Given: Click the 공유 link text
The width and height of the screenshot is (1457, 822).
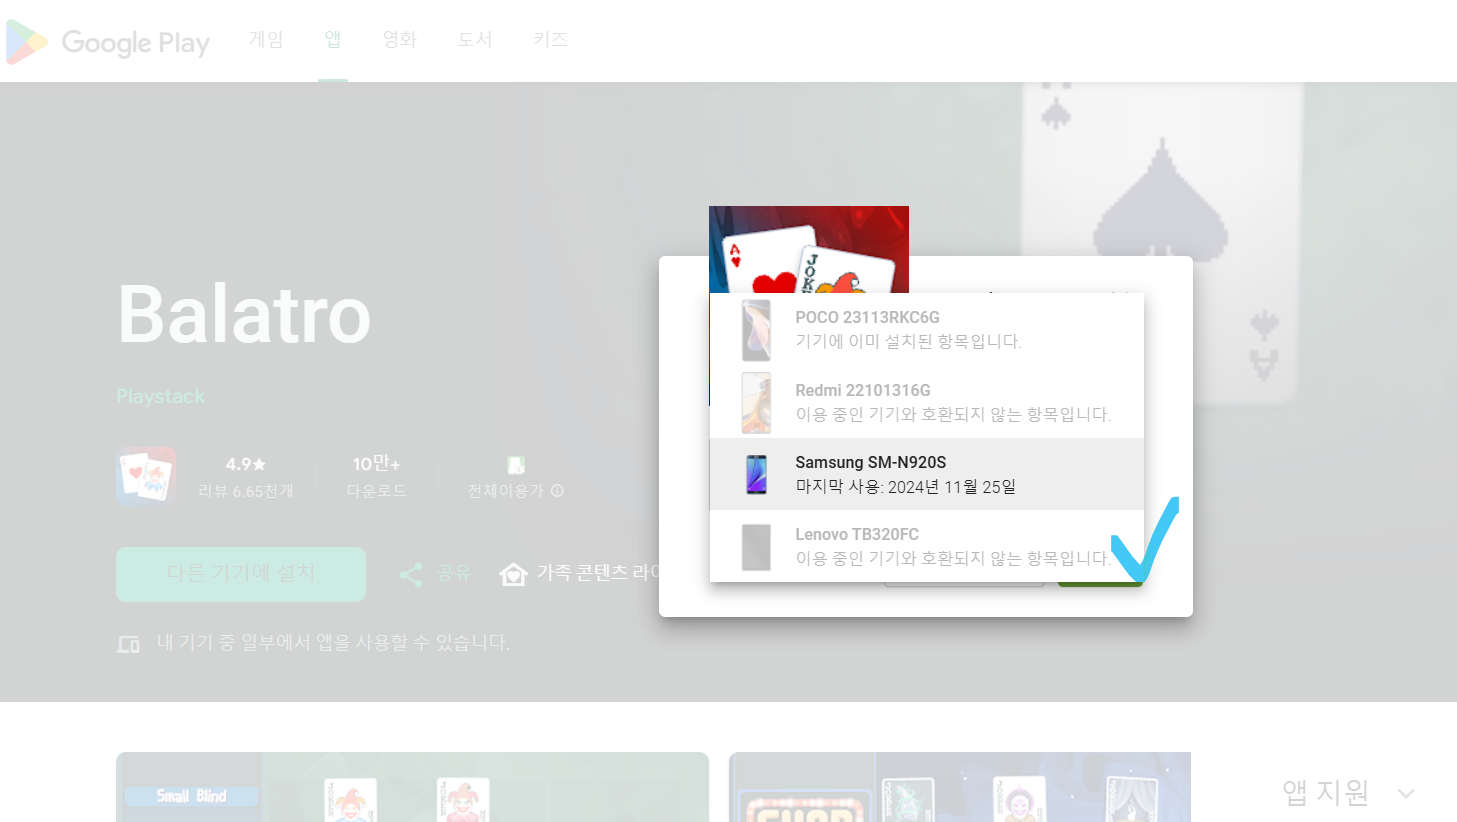Looking at the screenshot, I should (453, 573).
